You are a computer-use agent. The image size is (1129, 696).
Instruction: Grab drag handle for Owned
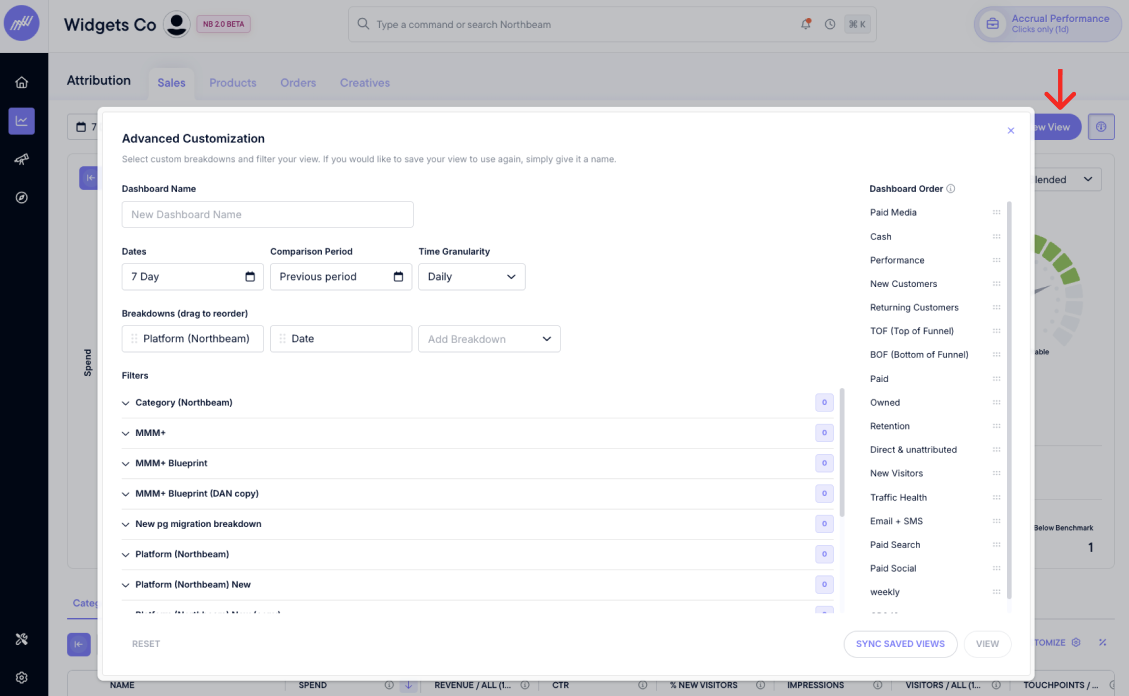coord(997,402)
